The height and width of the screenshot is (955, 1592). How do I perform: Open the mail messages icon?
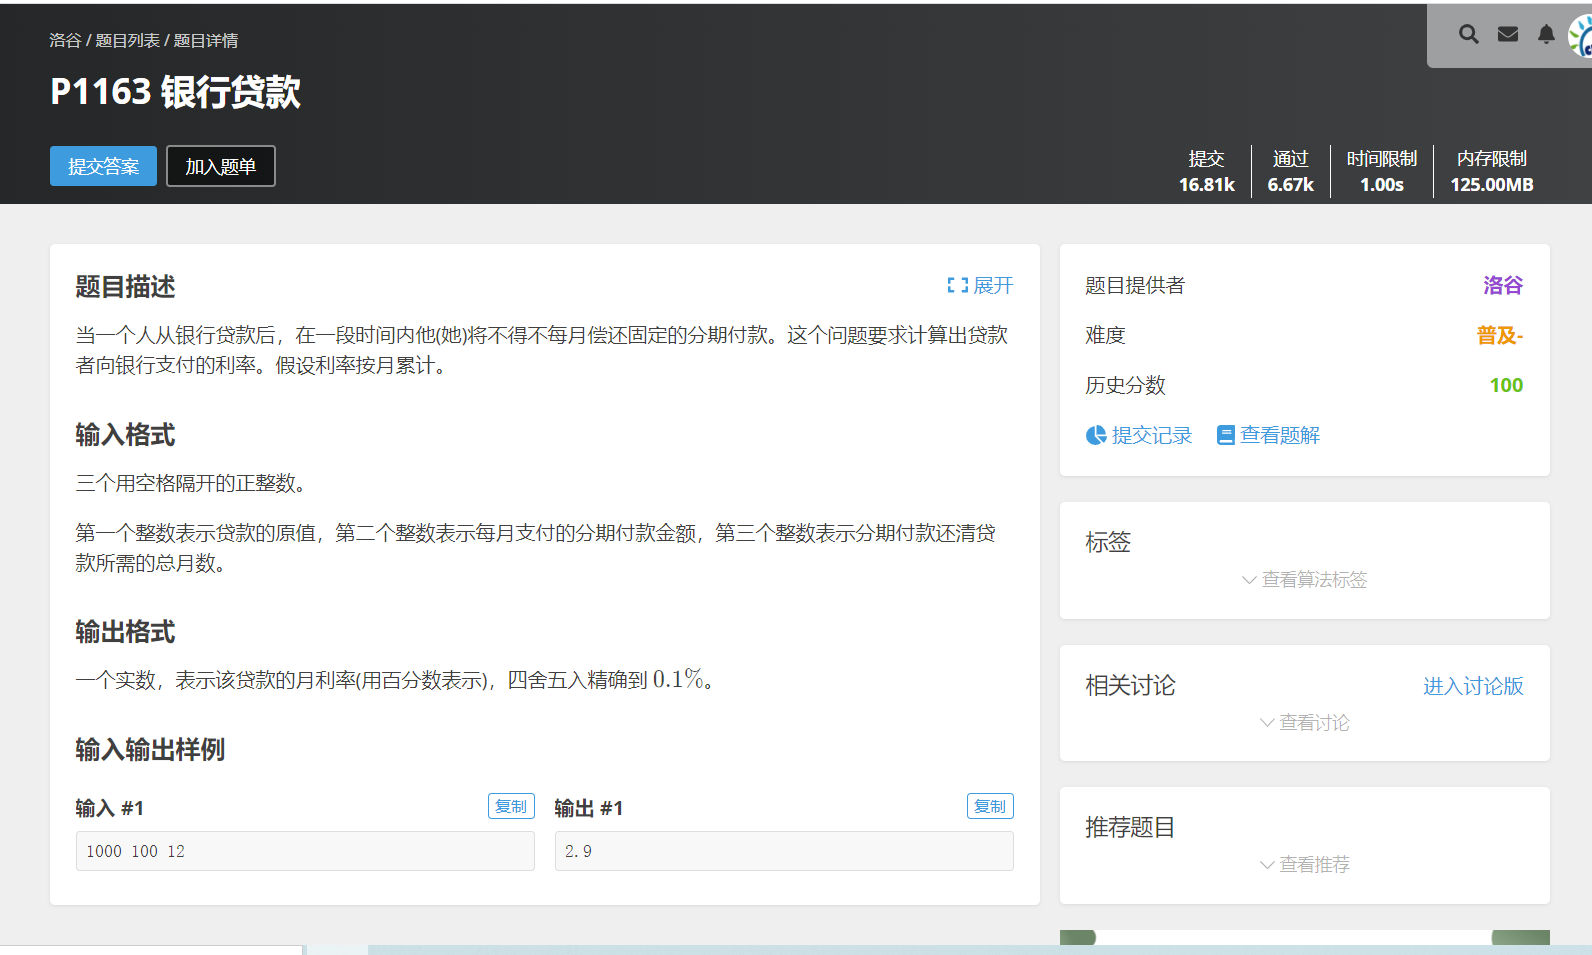tap(1508, 35)
